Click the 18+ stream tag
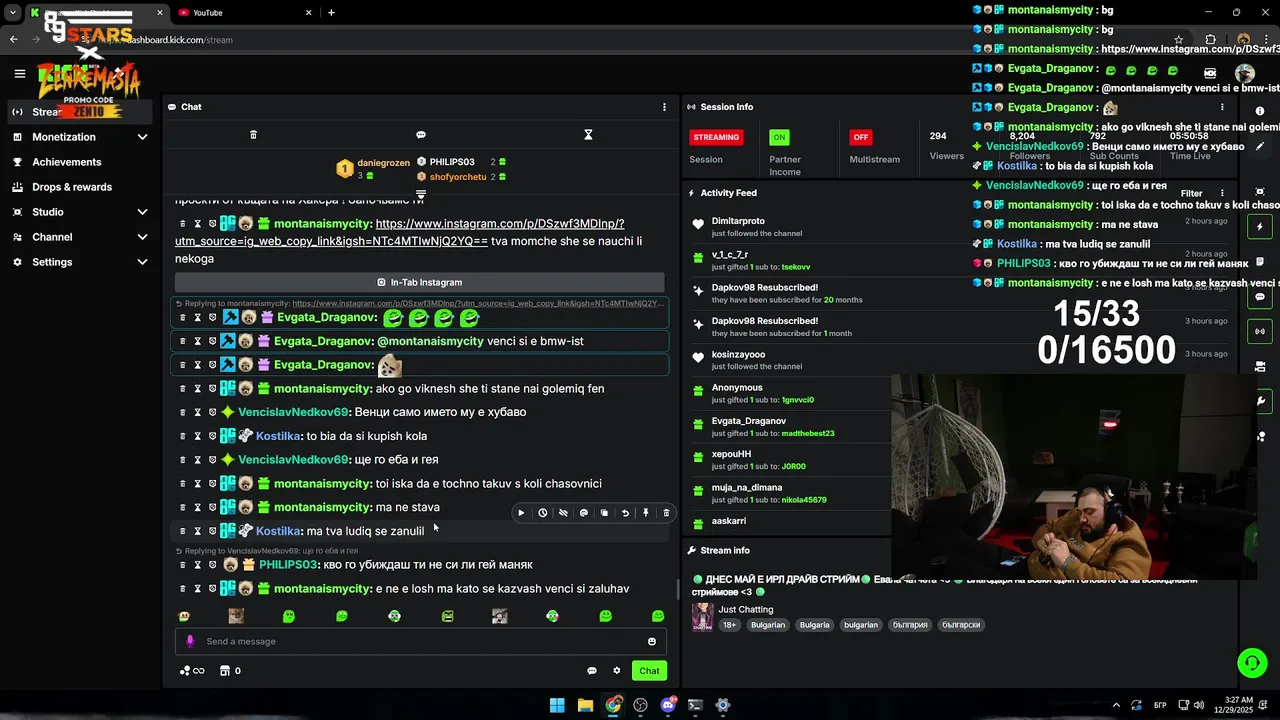The image size is (1280, 720). point(730,625)
